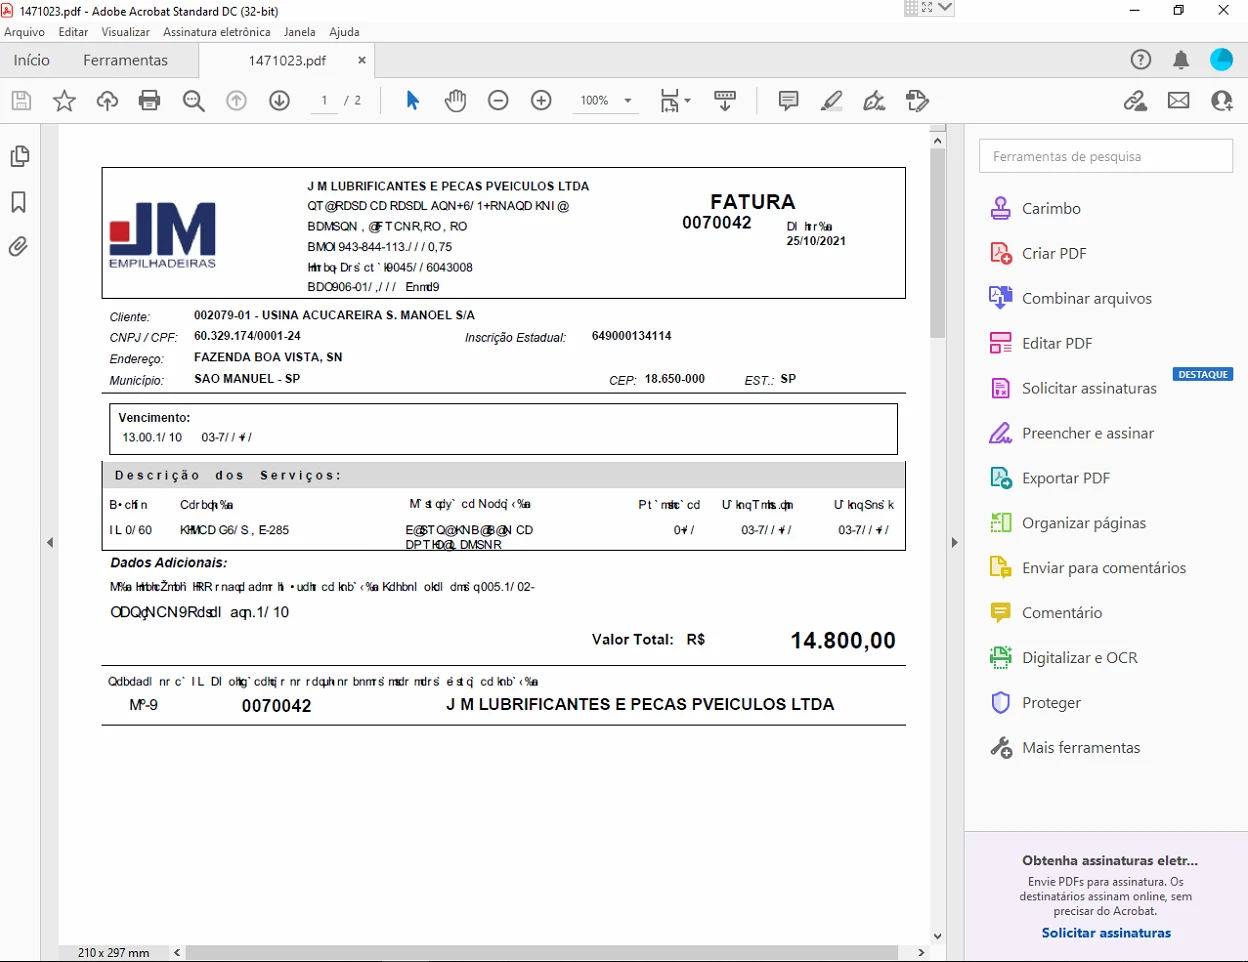Open the Visualizar menu
Viewport: 1248px width, 962px height.
coord(125,32)
